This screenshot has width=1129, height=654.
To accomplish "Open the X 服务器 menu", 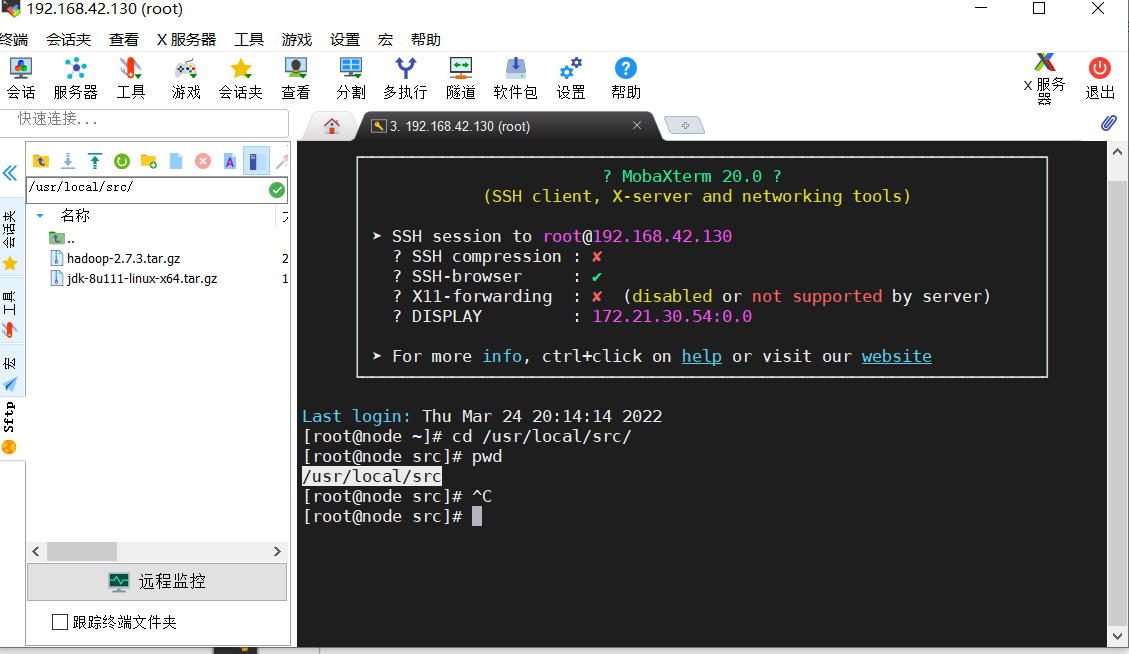I will click(186, 40).
